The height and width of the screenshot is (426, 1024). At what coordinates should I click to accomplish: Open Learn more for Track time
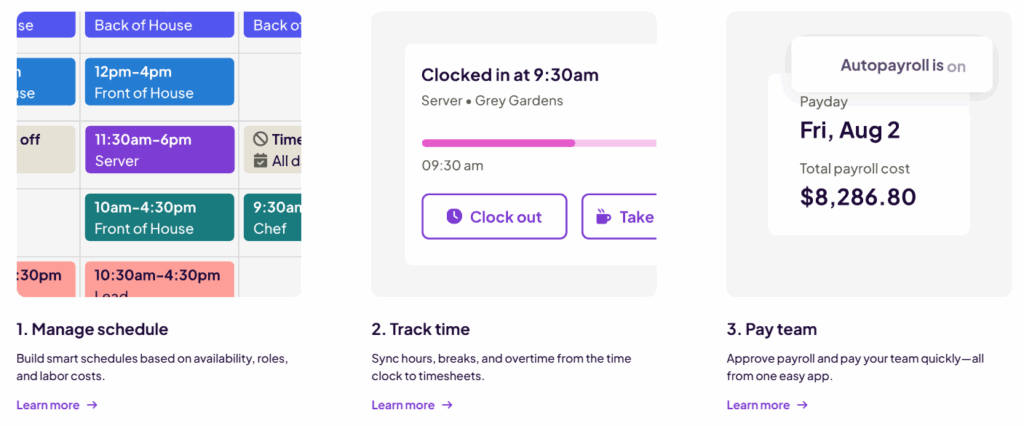pos(402,405)
